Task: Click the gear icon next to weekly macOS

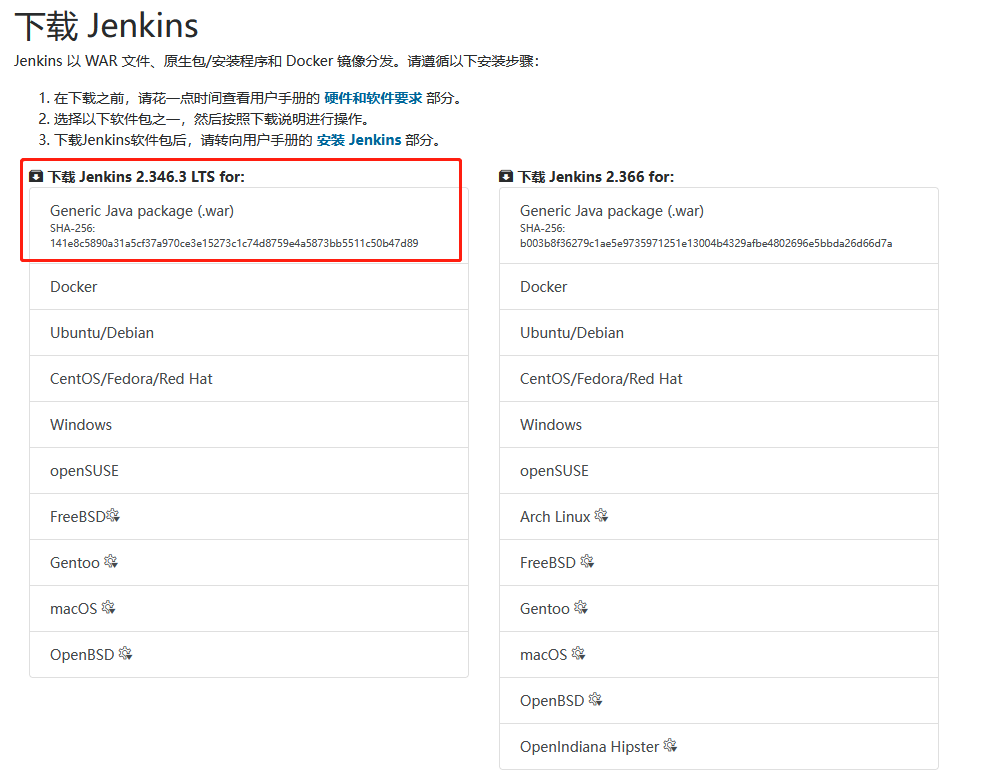Action: tap(578, 653)
